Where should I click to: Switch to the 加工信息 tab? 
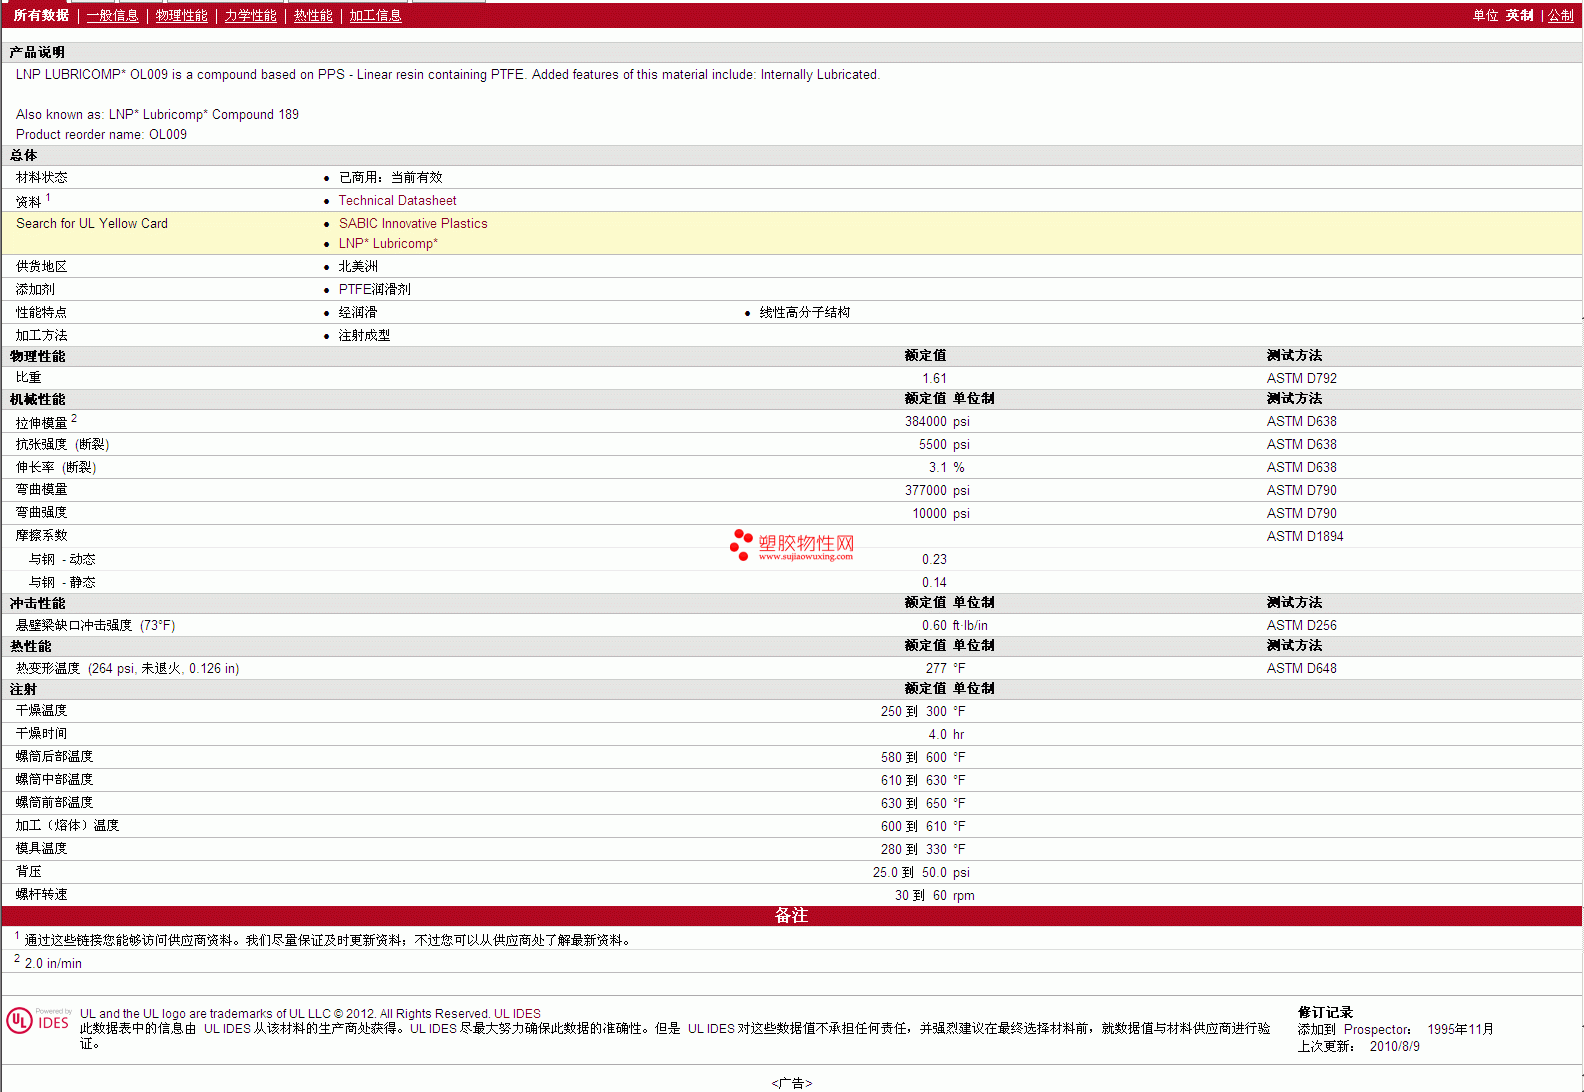point(375,15)
